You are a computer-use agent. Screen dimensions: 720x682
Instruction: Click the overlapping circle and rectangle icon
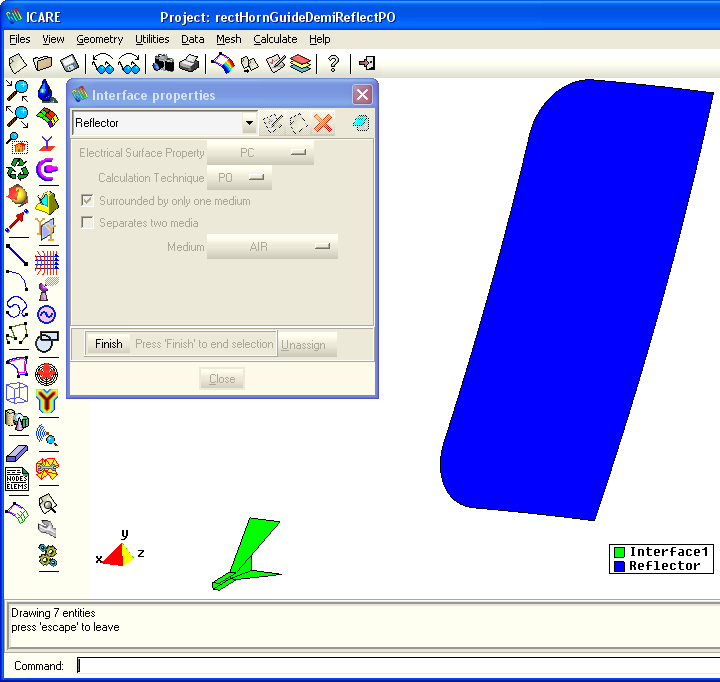47,341
